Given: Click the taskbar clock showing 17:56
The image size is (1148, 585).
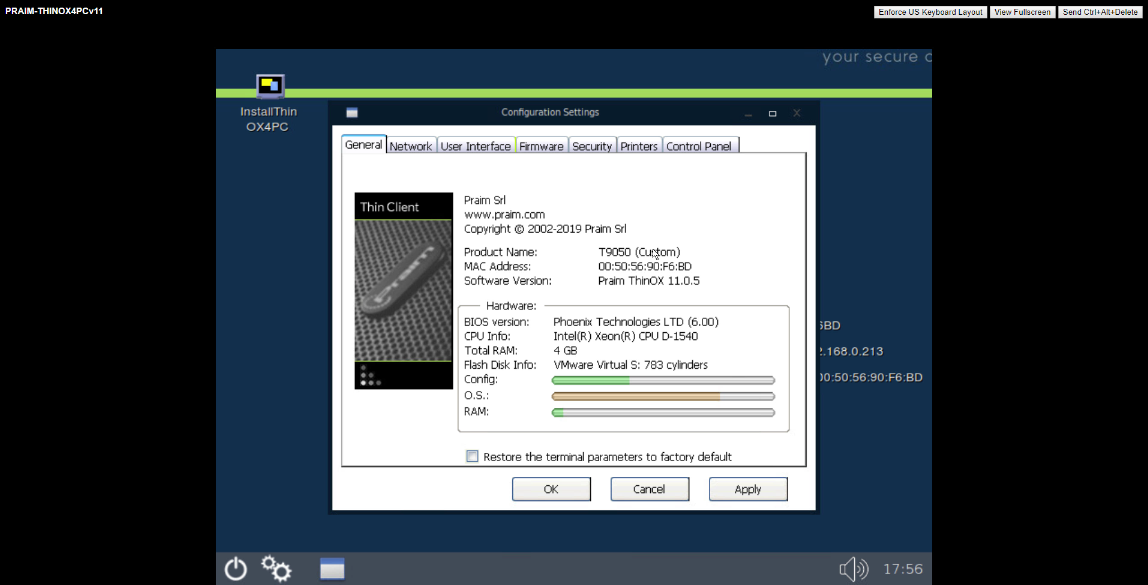Looking at the screenshot, I should click(903, 569).
